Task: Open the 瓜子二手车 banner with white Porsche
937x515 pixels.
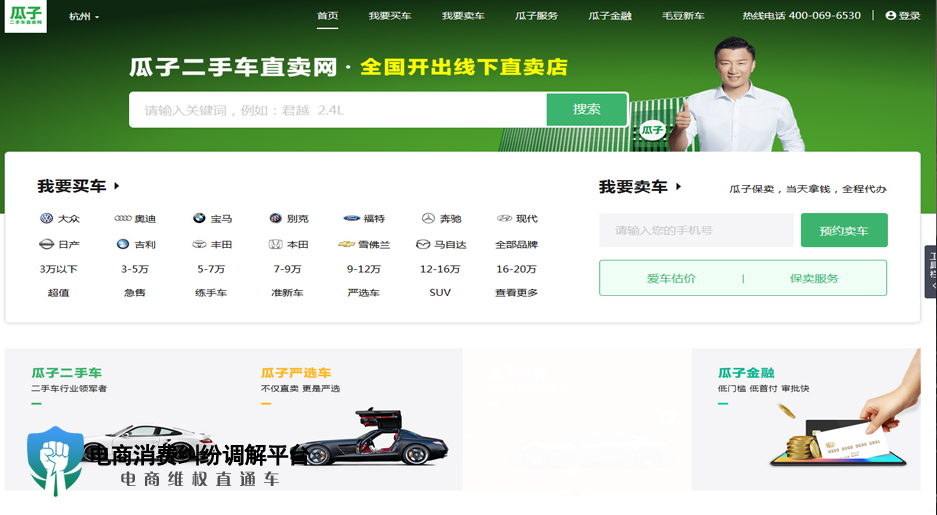Action: (x=120, y=419)
